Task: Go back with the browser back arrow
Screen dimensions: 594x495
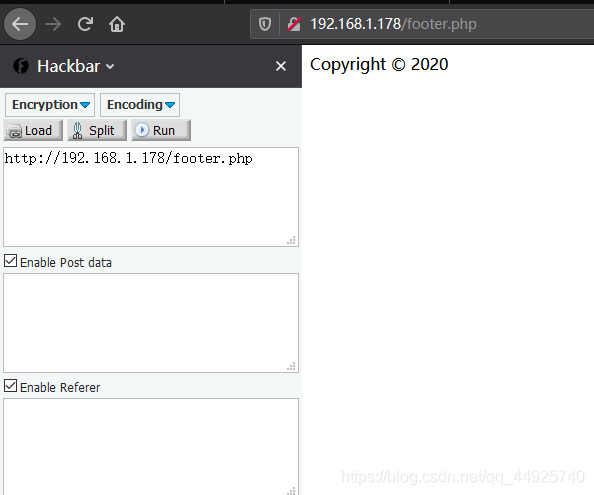Action: [20, 25]
